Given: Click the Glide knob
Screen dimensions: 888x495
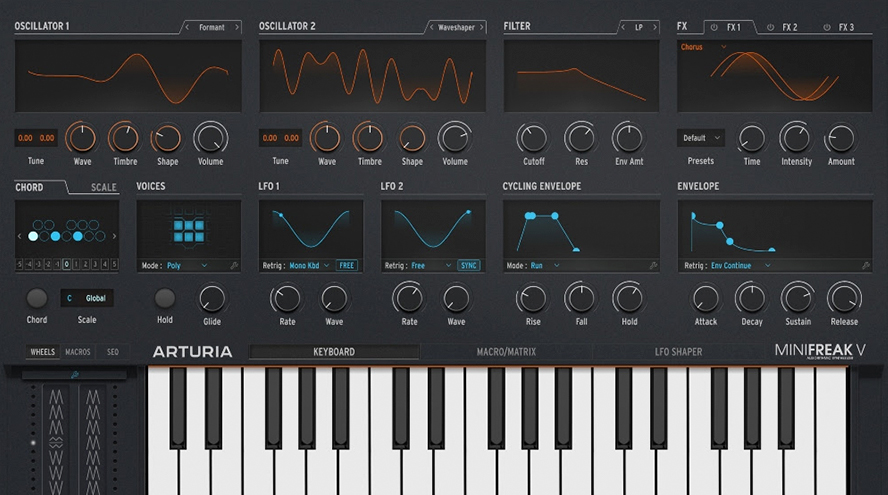Looking at the screenshot, I should [212, 298].
